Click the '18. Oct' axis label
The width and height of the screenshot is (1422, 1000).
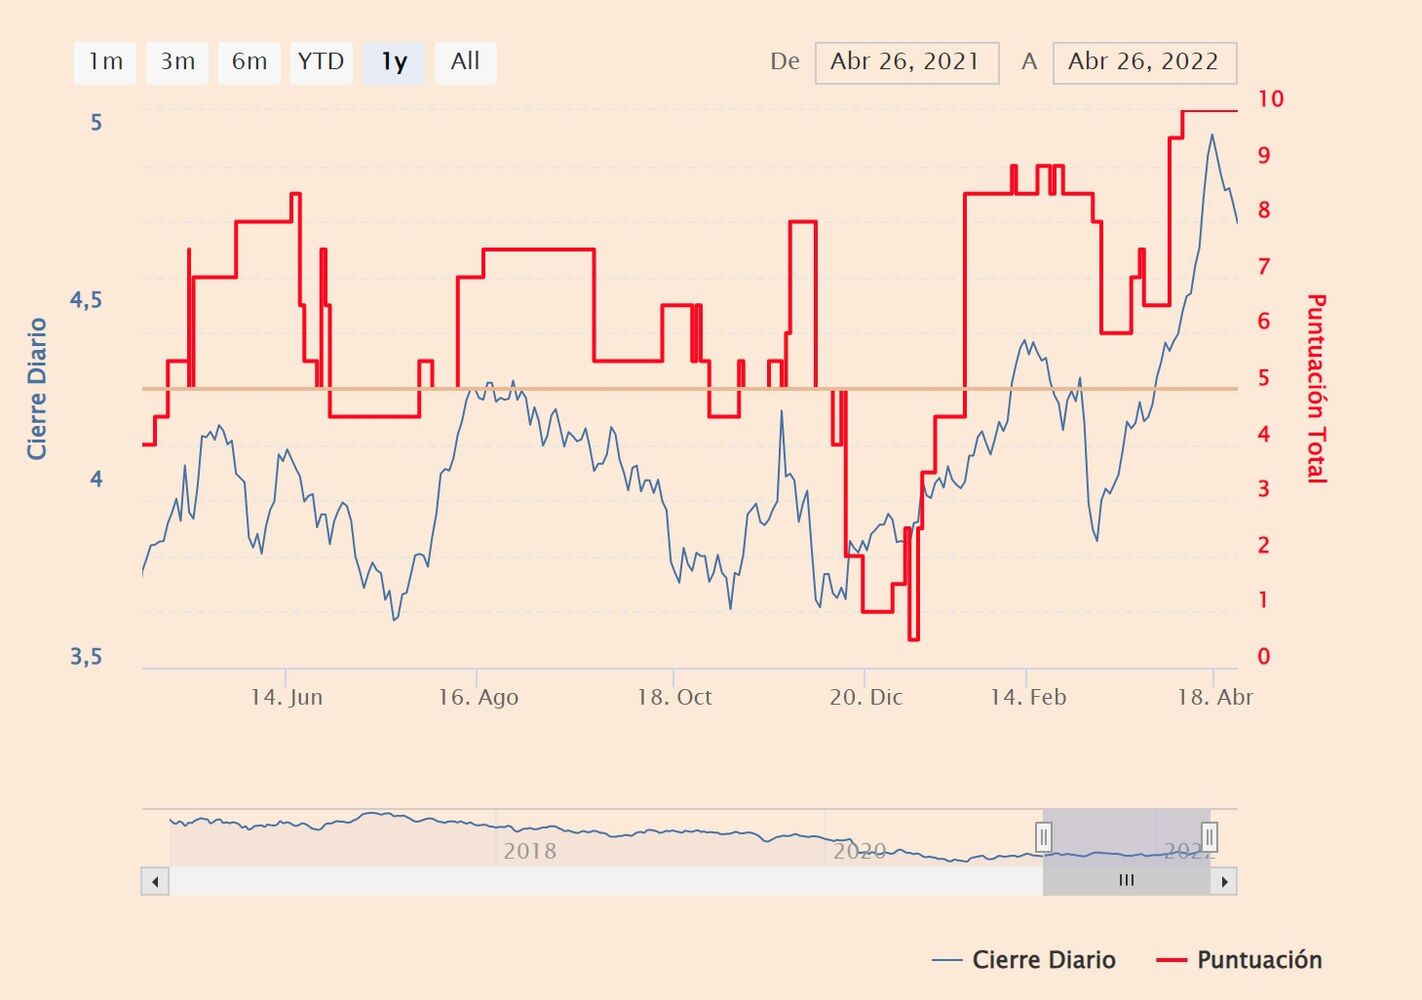pyautogui.click(x=674, y=697)
